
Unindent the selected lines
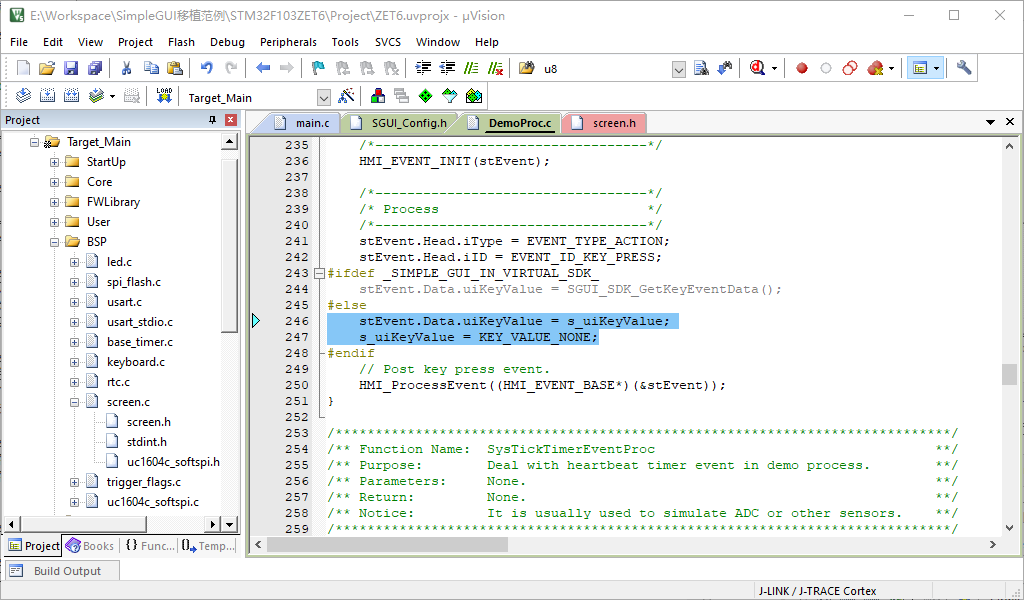pyautogui.click(x=447, y=68)
